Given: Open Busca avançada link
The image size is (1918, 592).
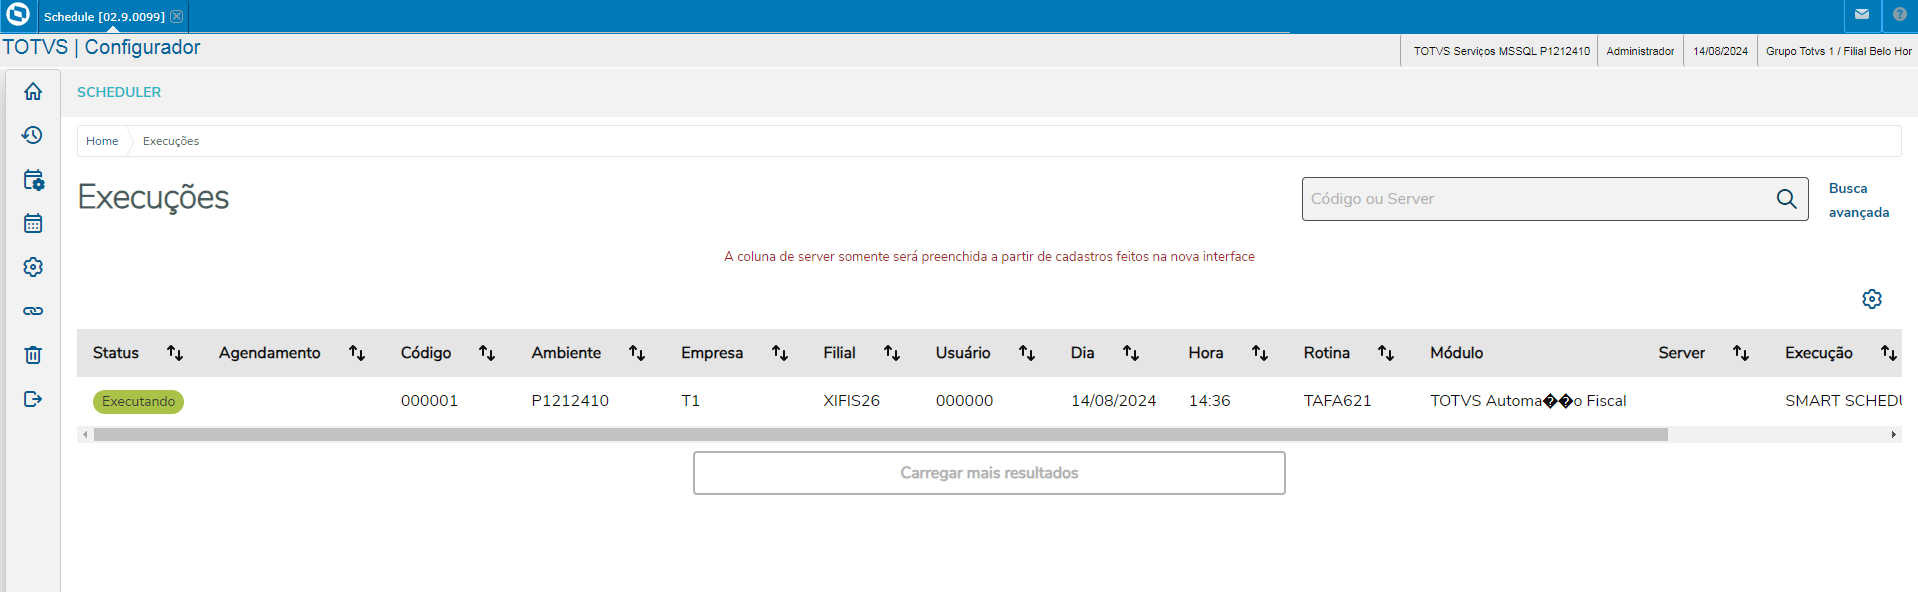Looking at the screenshot, I should 1859,200.
